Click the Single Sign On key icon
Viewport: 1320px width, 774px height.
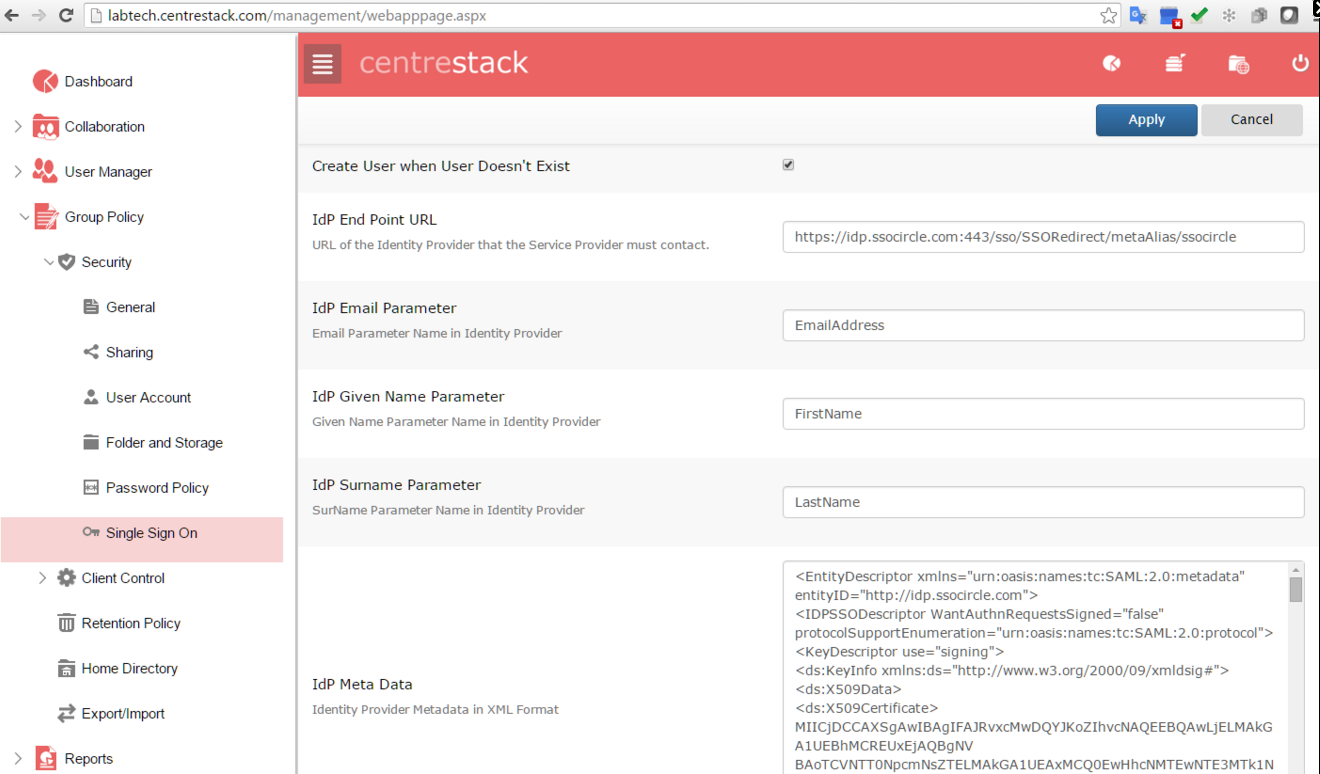coord(91,532)
